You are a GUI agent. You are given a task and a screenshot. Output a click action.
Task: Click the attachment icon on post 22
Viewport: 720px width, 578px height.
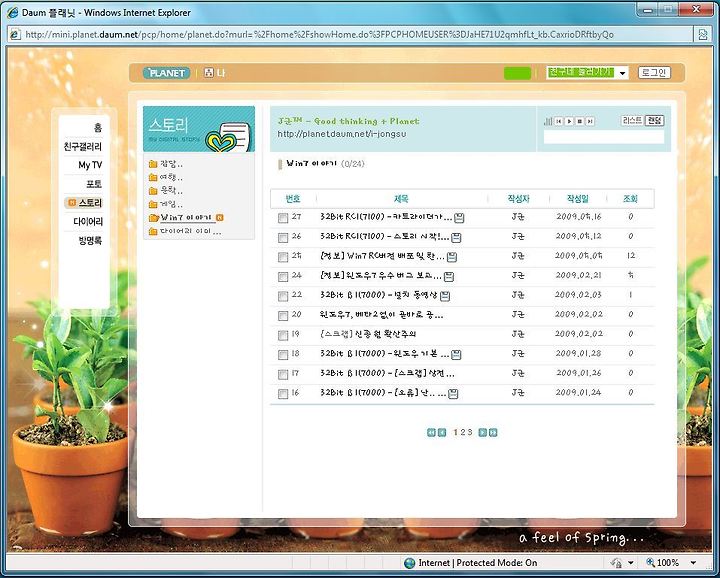tap(445, 296)
